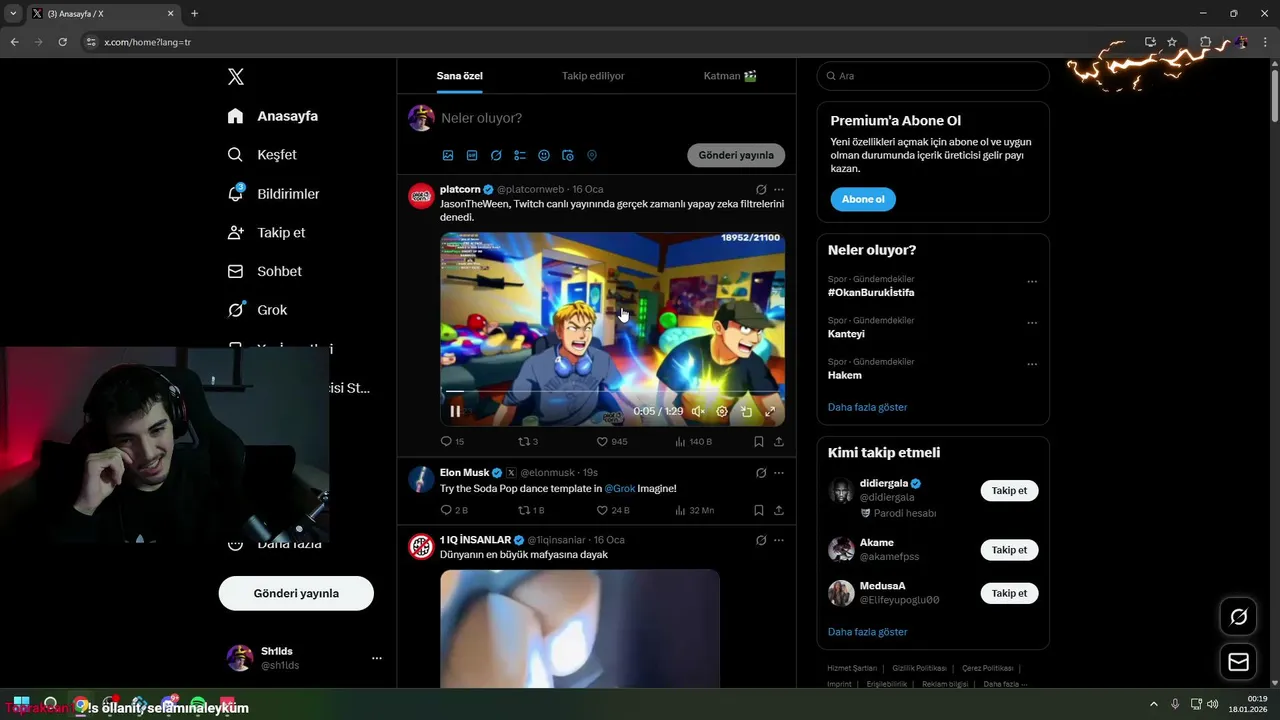
Task: Click @Grok mention in Elon's post
Action: coord(620,489)
